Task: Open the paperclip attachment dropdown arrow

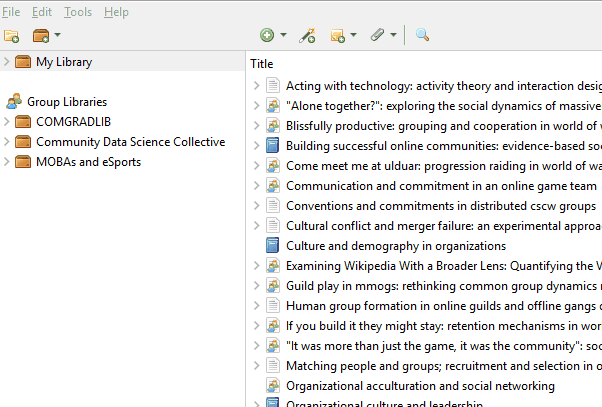Action: pyautogui.click(x=394, y=35)
